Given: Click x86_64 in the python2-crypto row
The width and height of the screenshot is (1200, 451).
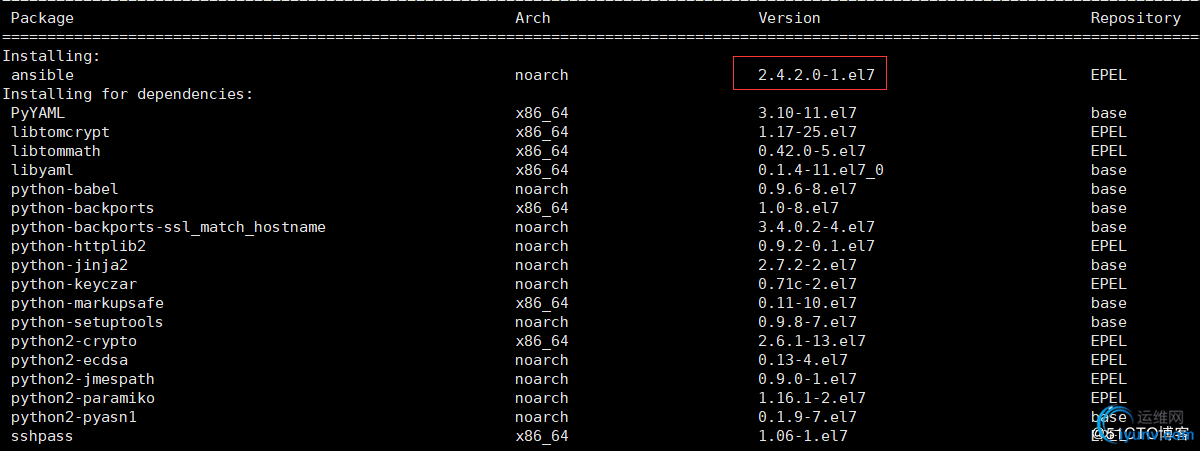Looking at the screenshot, I should tap(542, 341).
